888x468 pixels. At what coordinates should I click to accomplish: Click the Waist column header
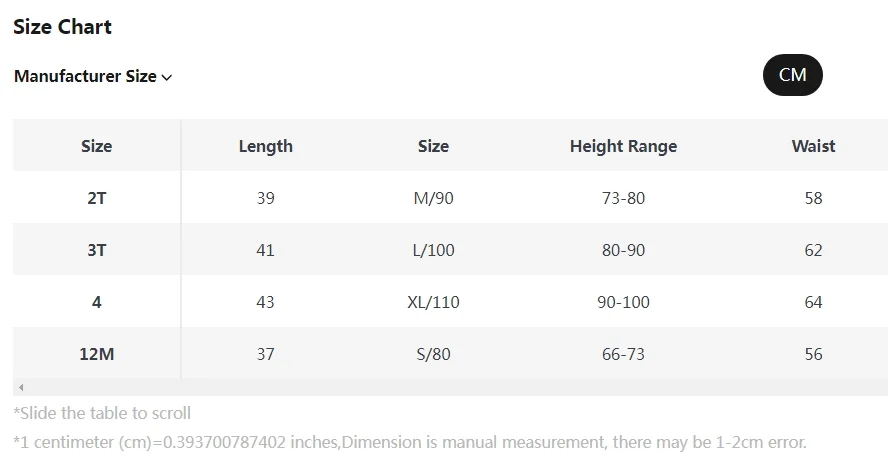813,146
